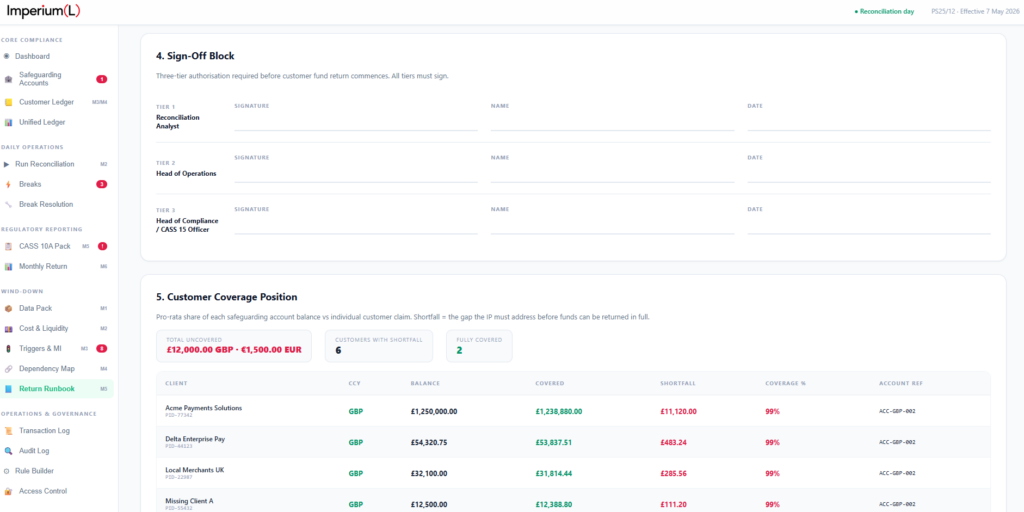Viewport: 1024px width, 512px height.
Task: Click the Customer Ledger yellow icon
Action: coord(8,102)
